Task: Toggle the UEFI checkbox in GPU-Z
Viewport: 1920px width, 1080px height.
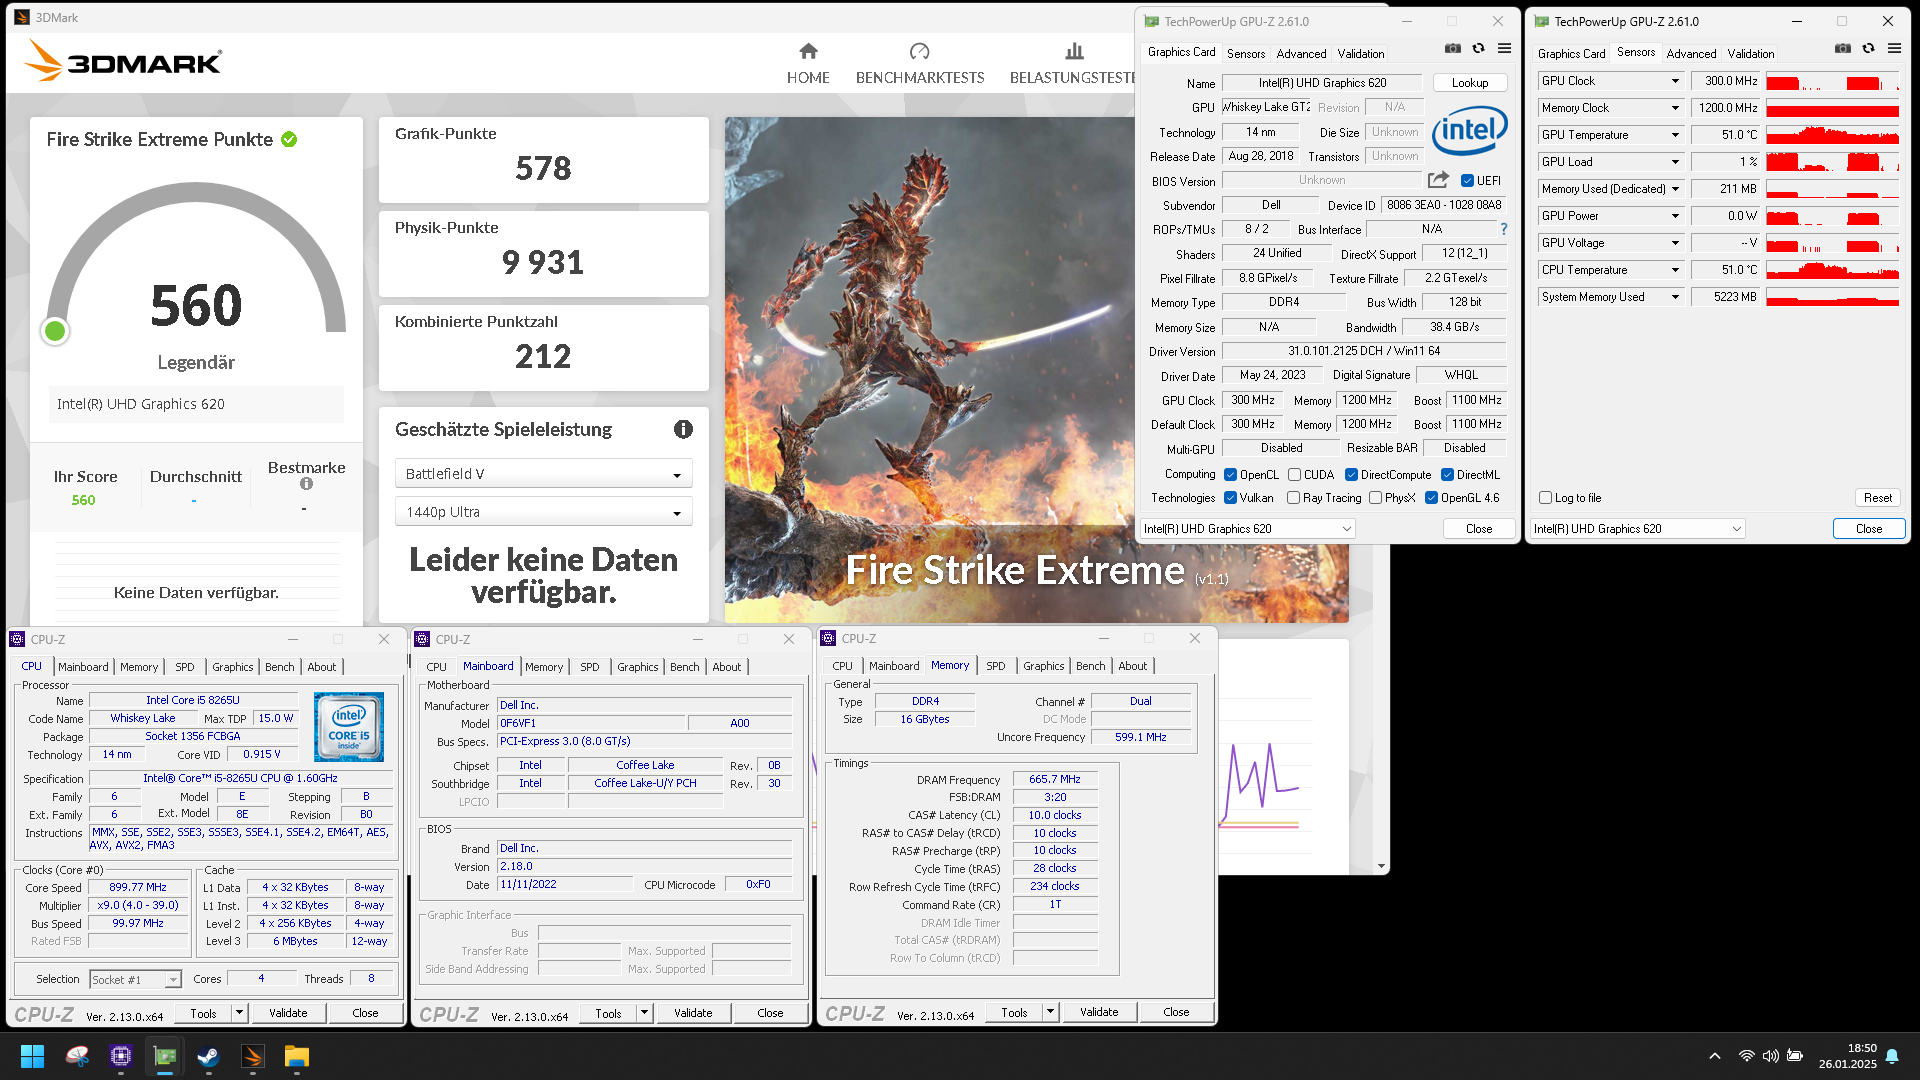Action: tap(1467, 181)
